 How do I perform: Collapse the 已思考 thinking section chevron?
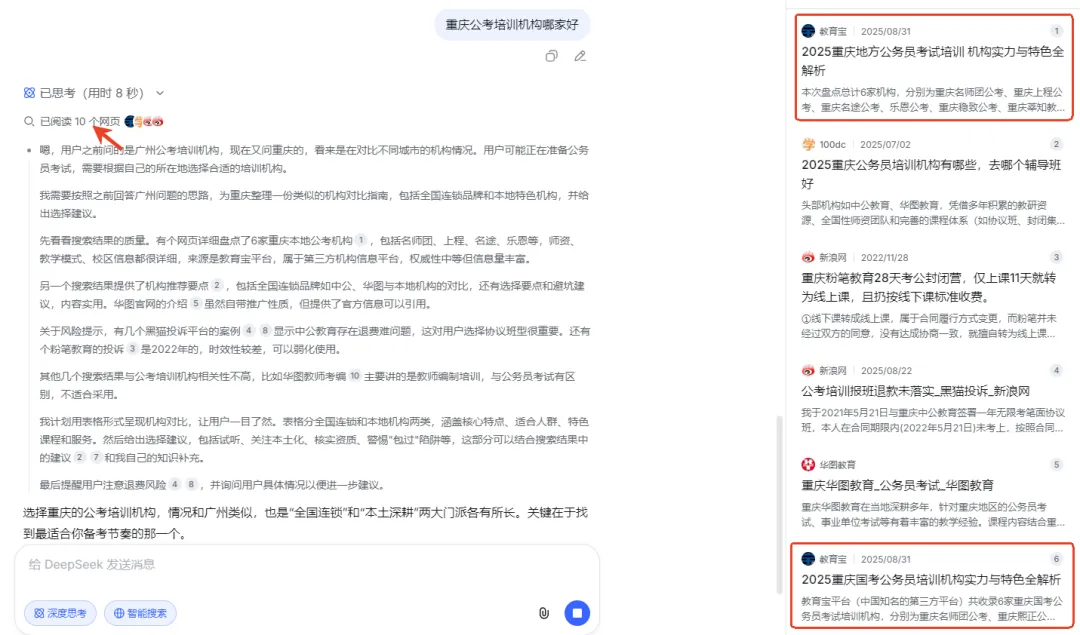click(160, 93)
